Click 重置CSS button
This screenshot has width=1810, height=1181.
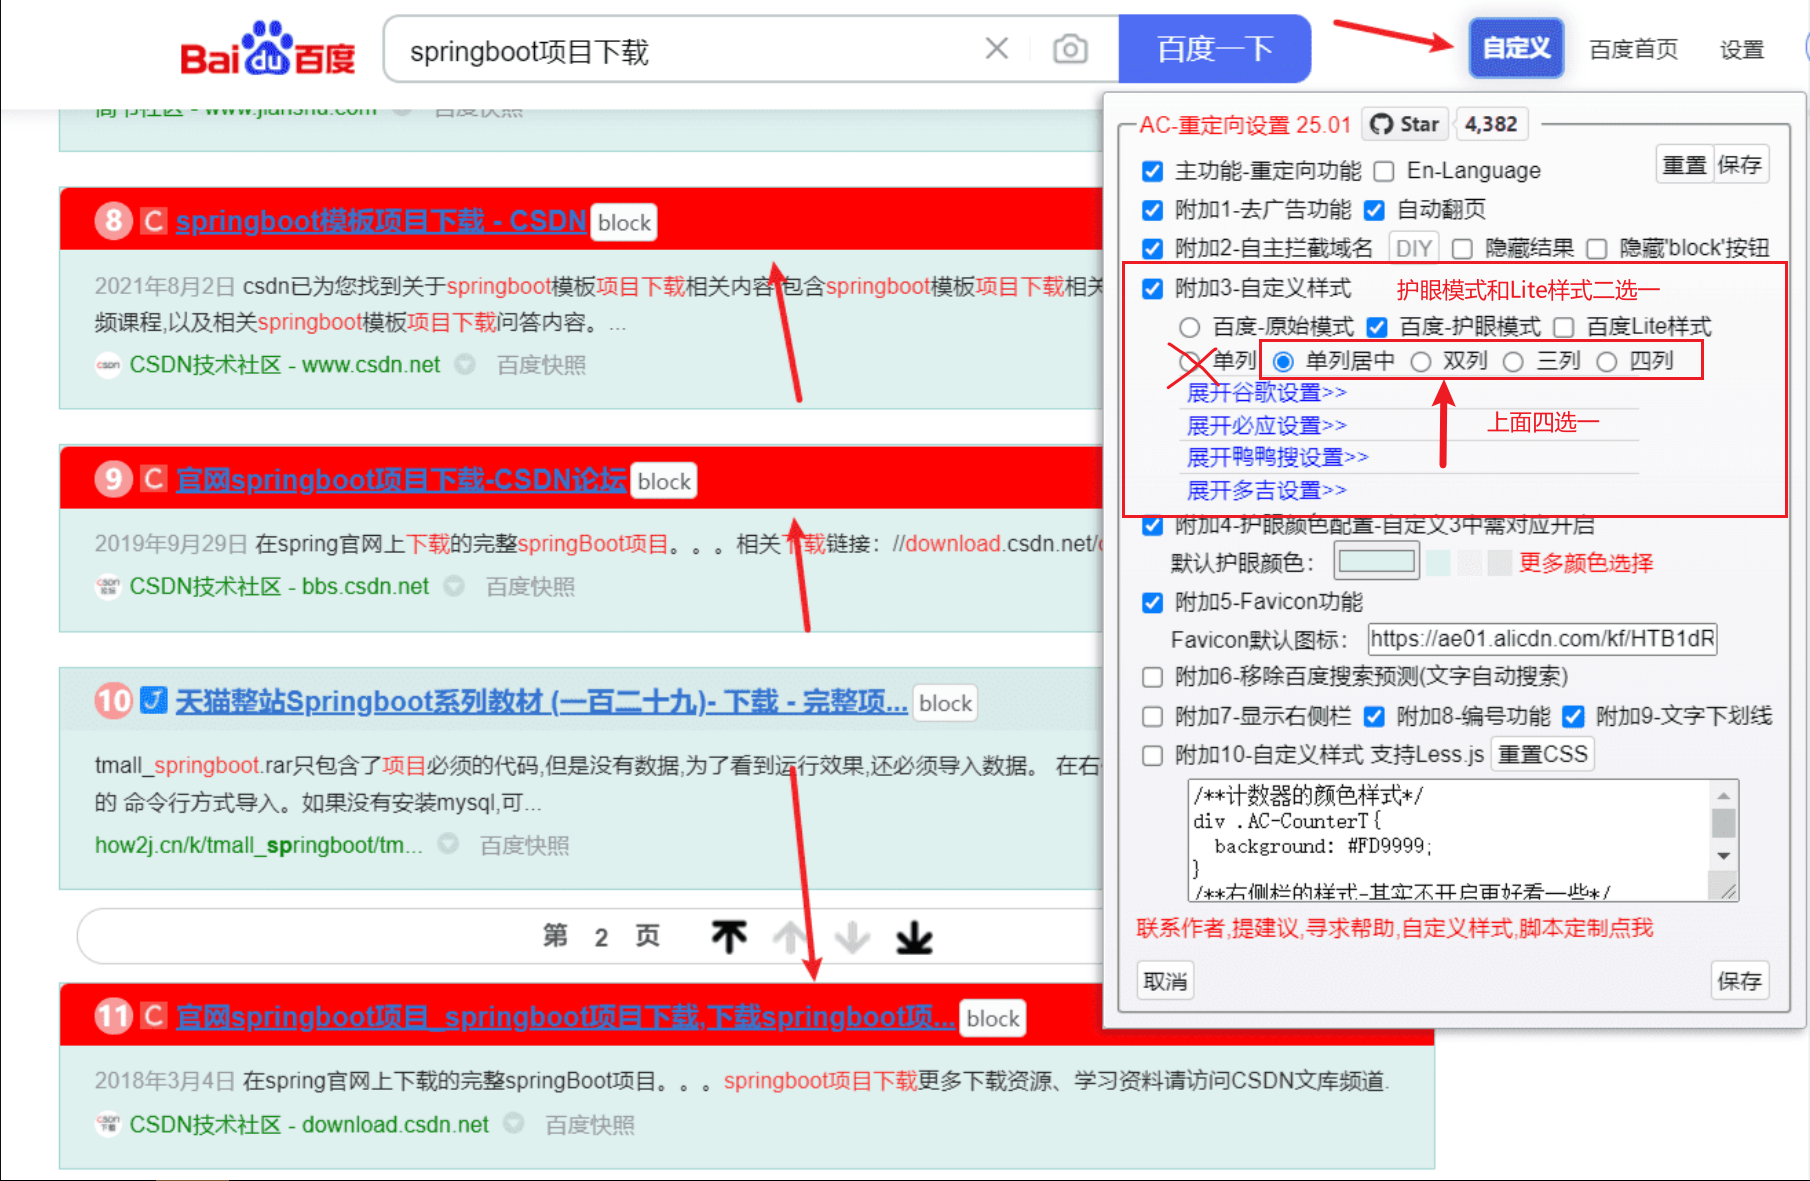1542,754
